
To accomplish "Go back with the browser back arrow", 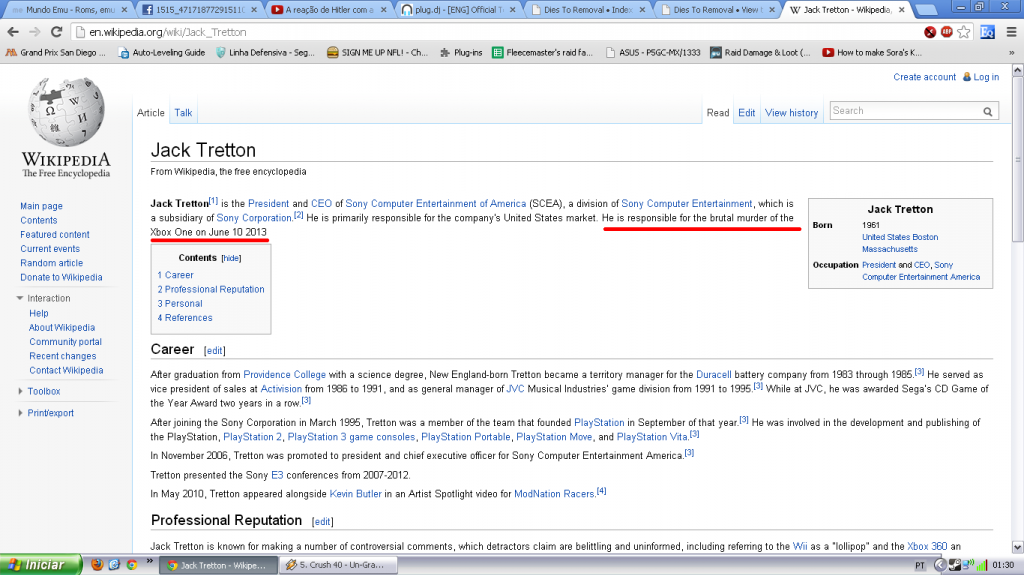I will [13, 32].
